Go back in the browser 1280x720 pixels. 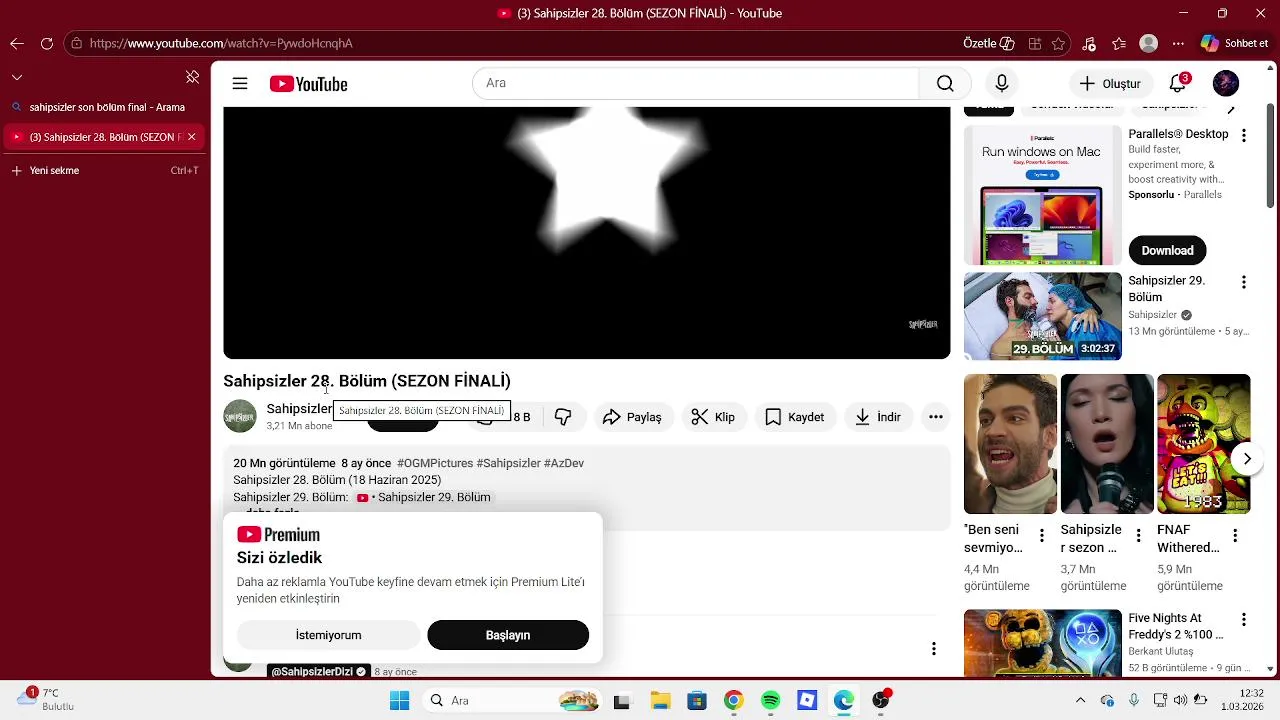click(x=17, y=43)
